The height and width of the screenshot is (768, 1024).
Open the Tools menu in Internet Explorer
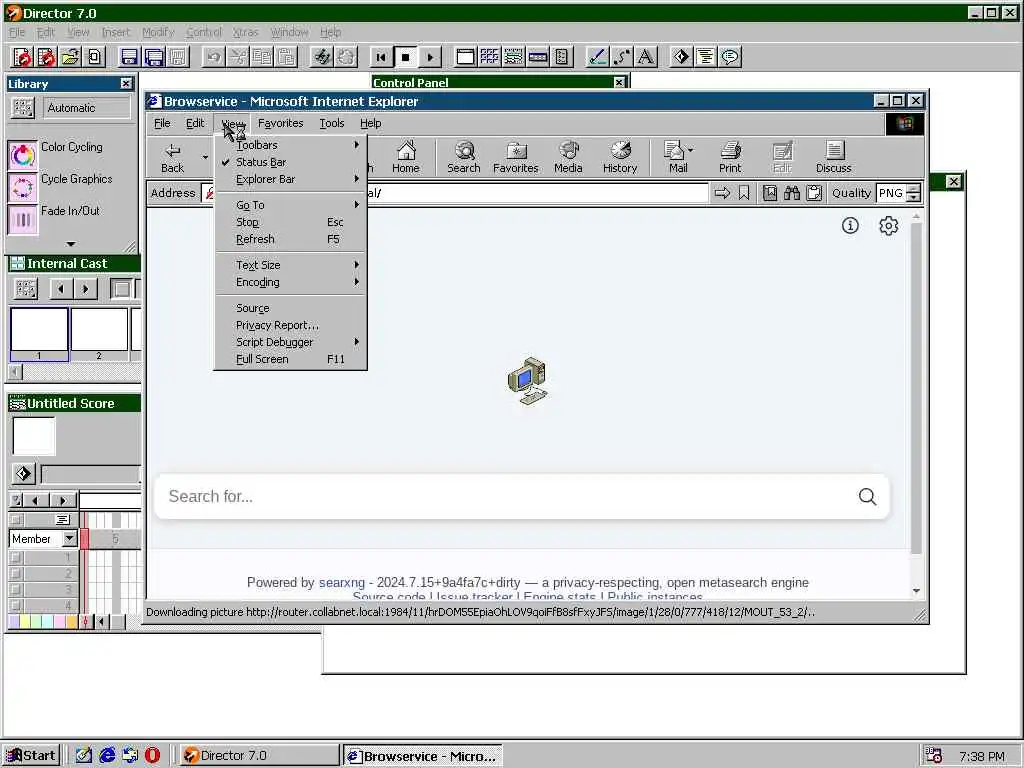click(x=332, y=123)
